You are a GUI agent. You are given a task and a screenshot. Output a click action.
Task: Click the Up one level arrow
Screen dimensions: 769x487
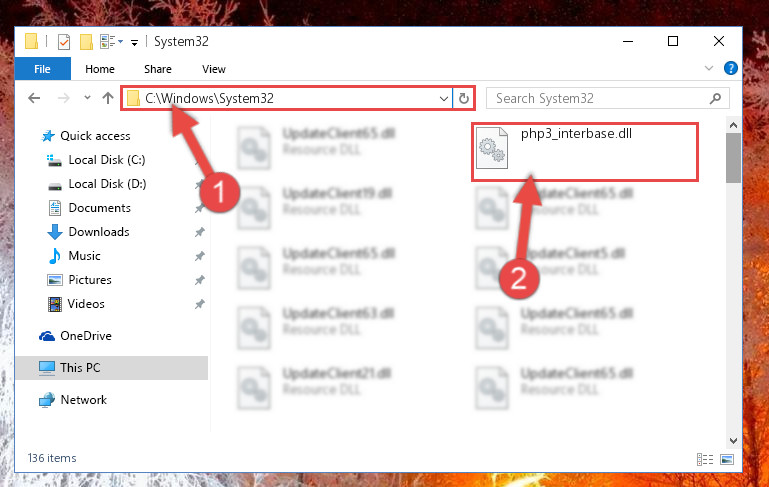[x=108, y=98]
